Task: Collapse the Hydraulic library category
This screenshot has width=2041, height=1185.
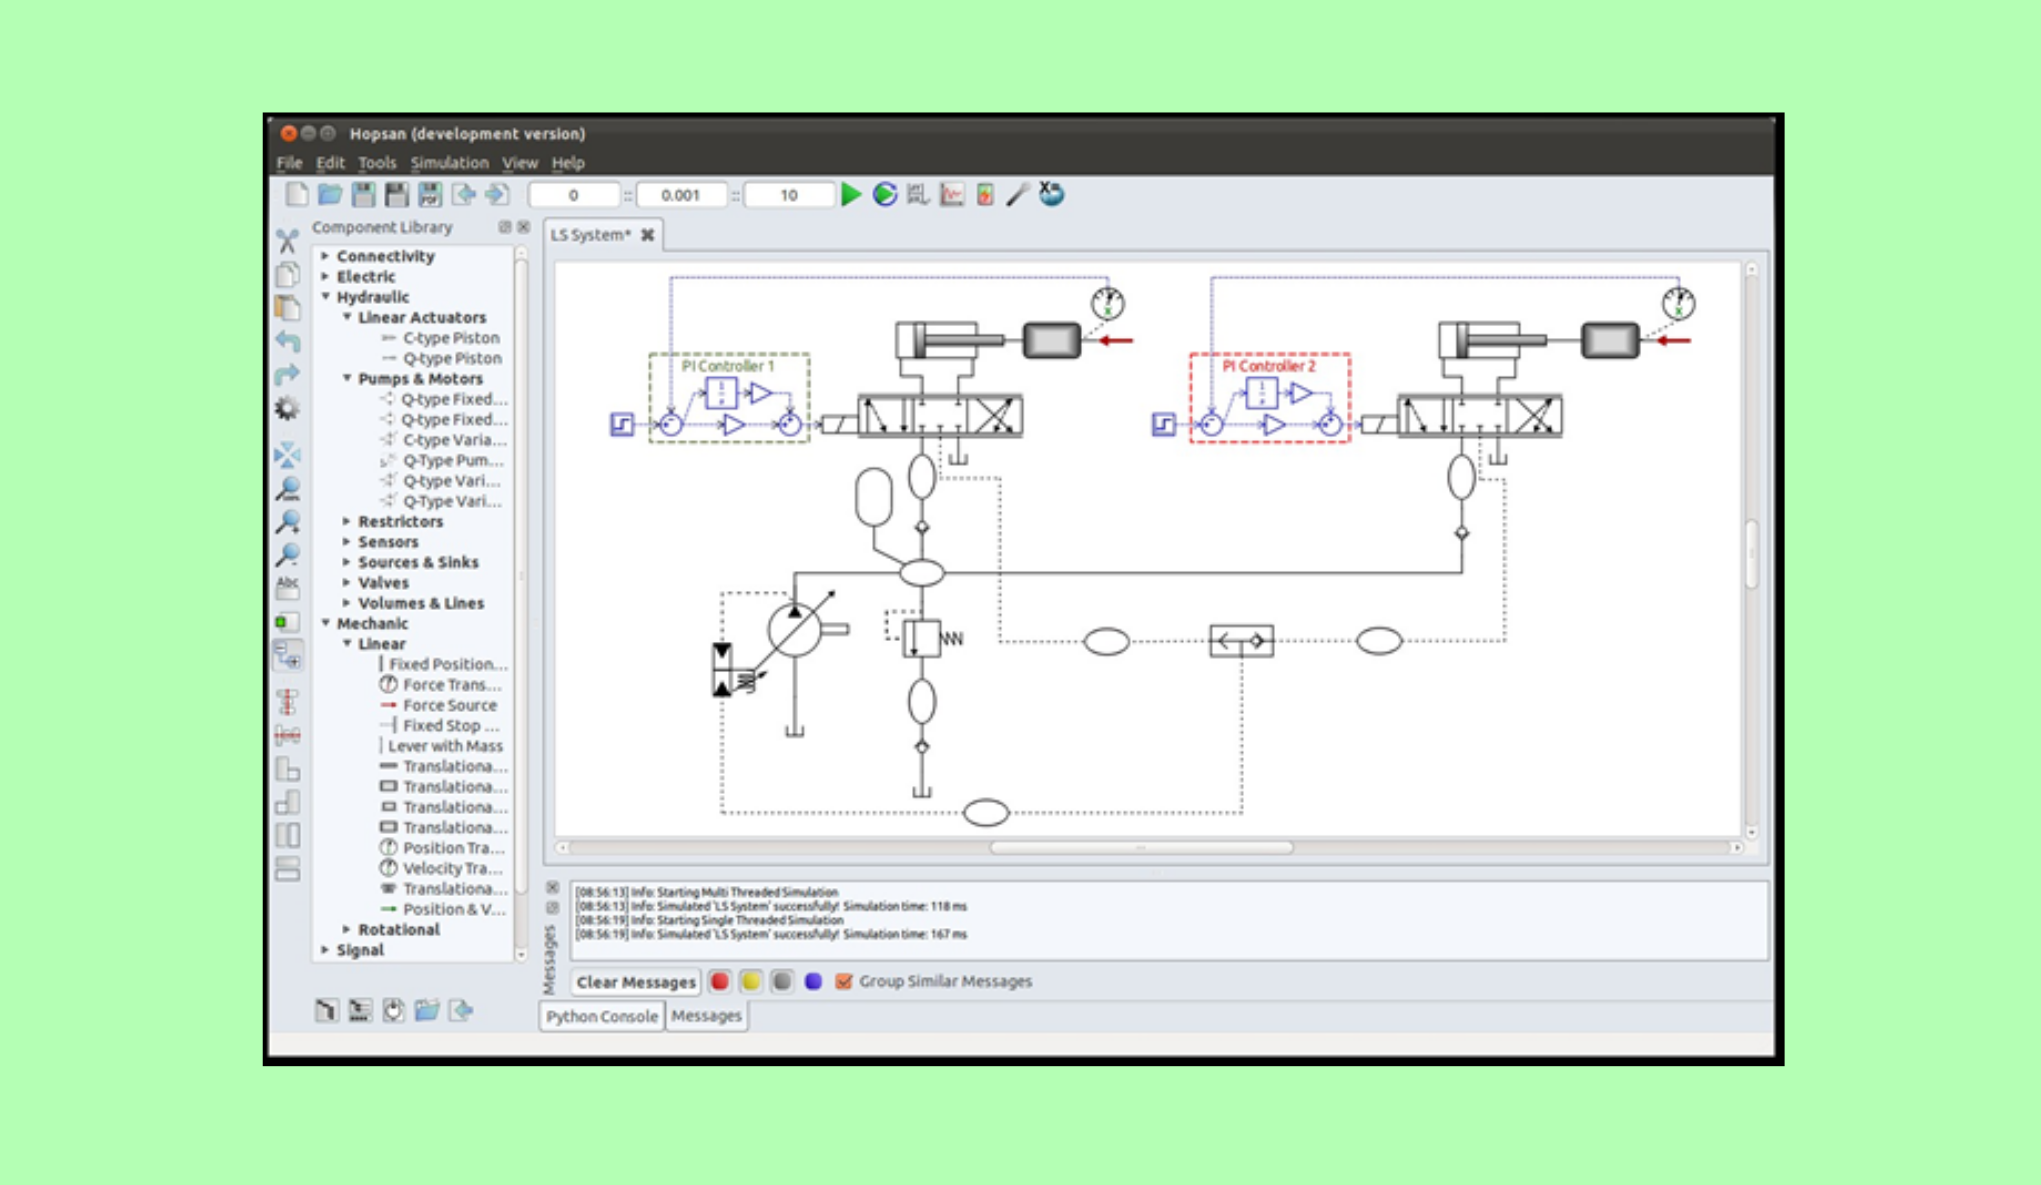Action: click(326, 297)
